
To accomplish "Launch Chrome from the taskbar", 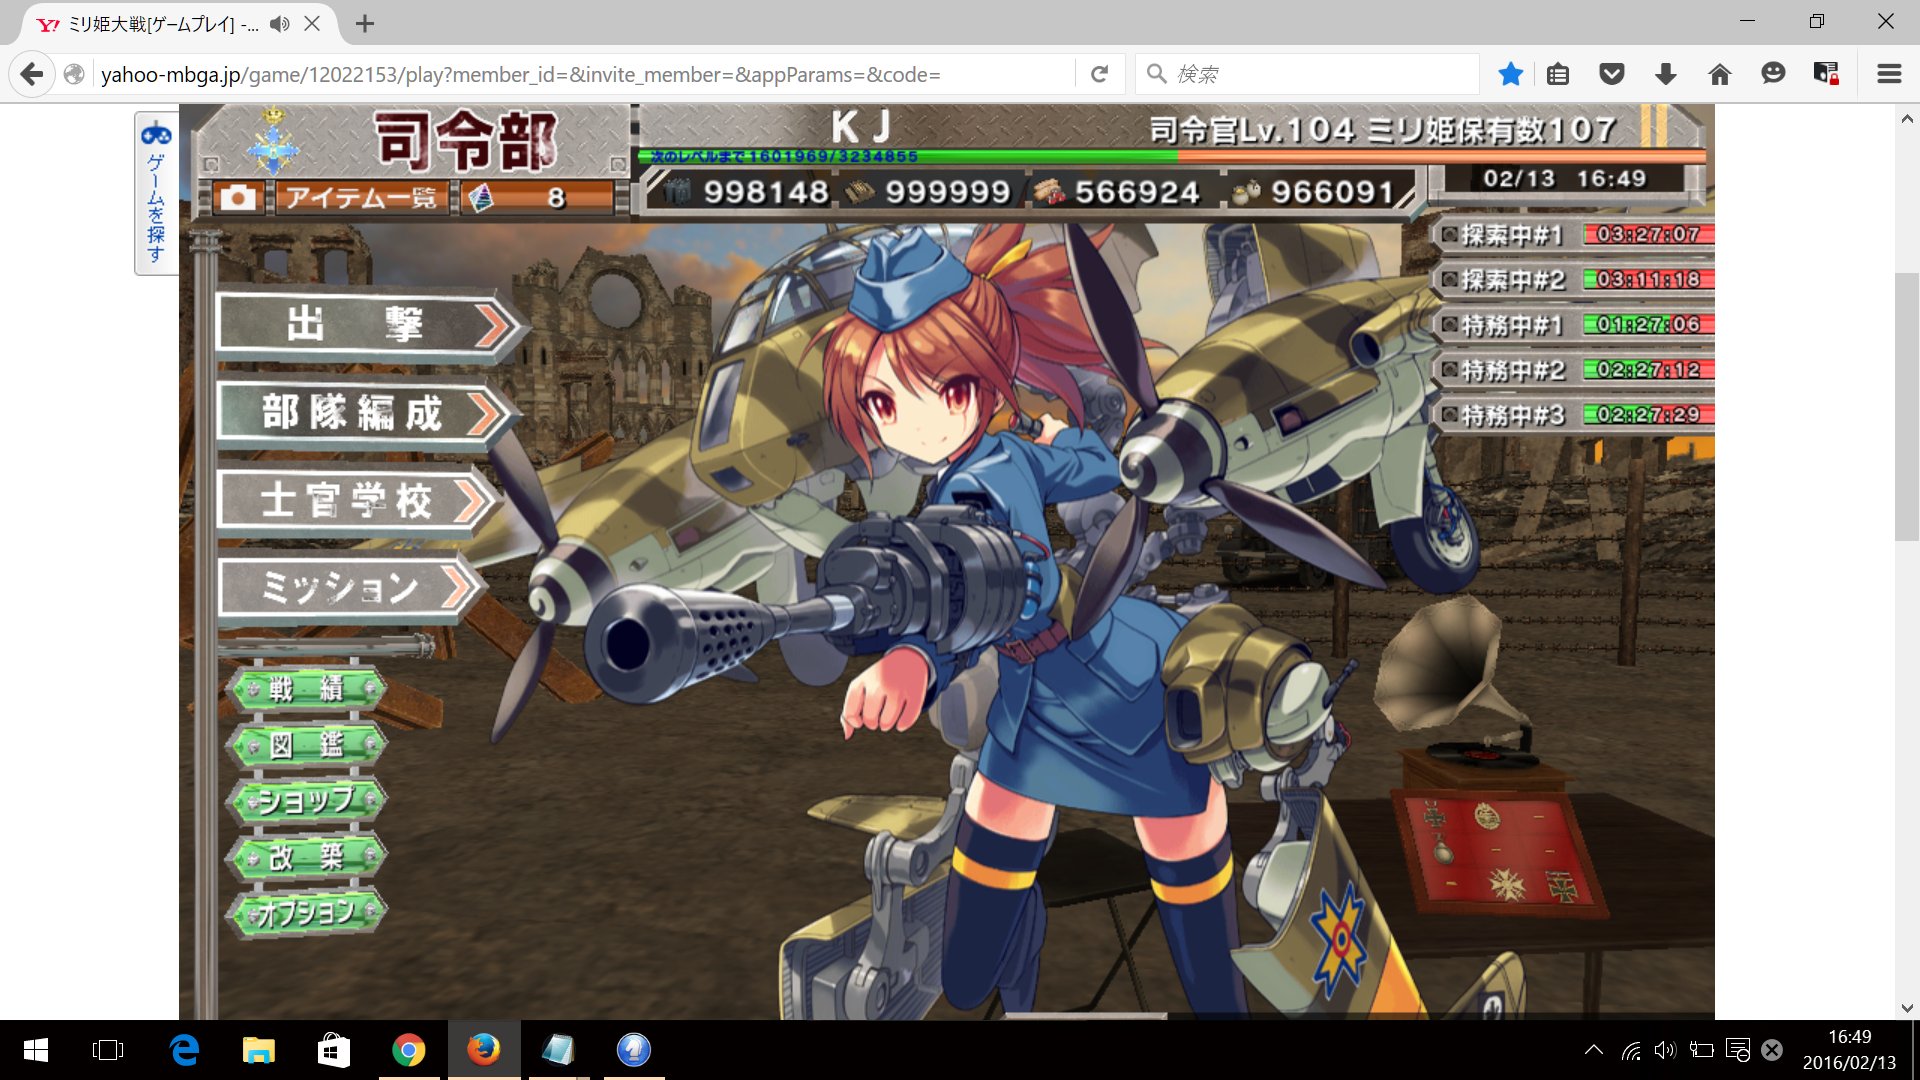I will (409, 1050).
